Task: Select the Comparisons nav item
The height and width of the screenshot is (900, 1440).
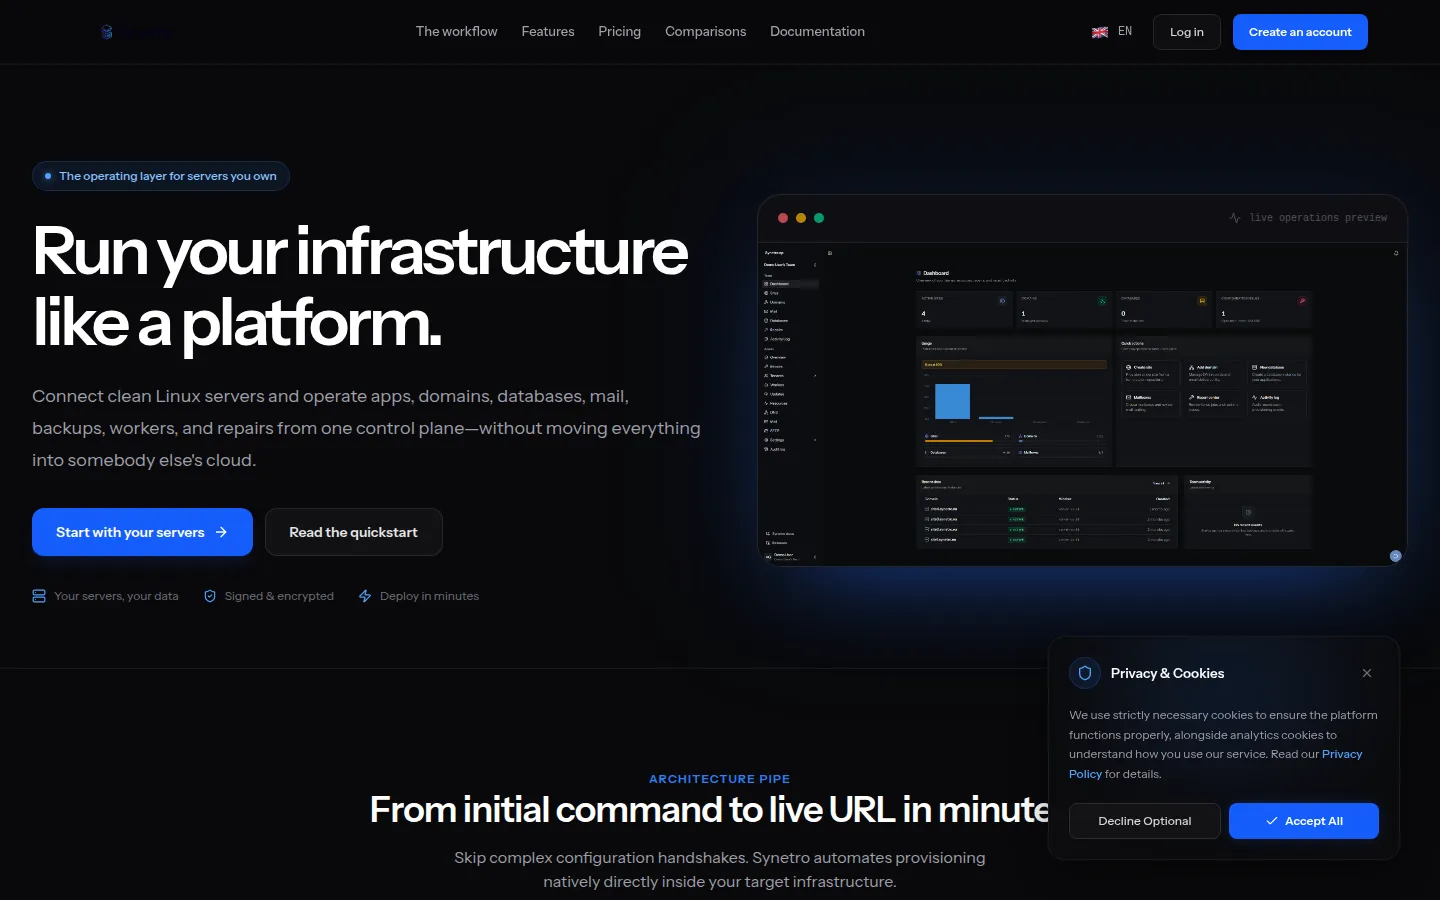Action: point(706,32)
